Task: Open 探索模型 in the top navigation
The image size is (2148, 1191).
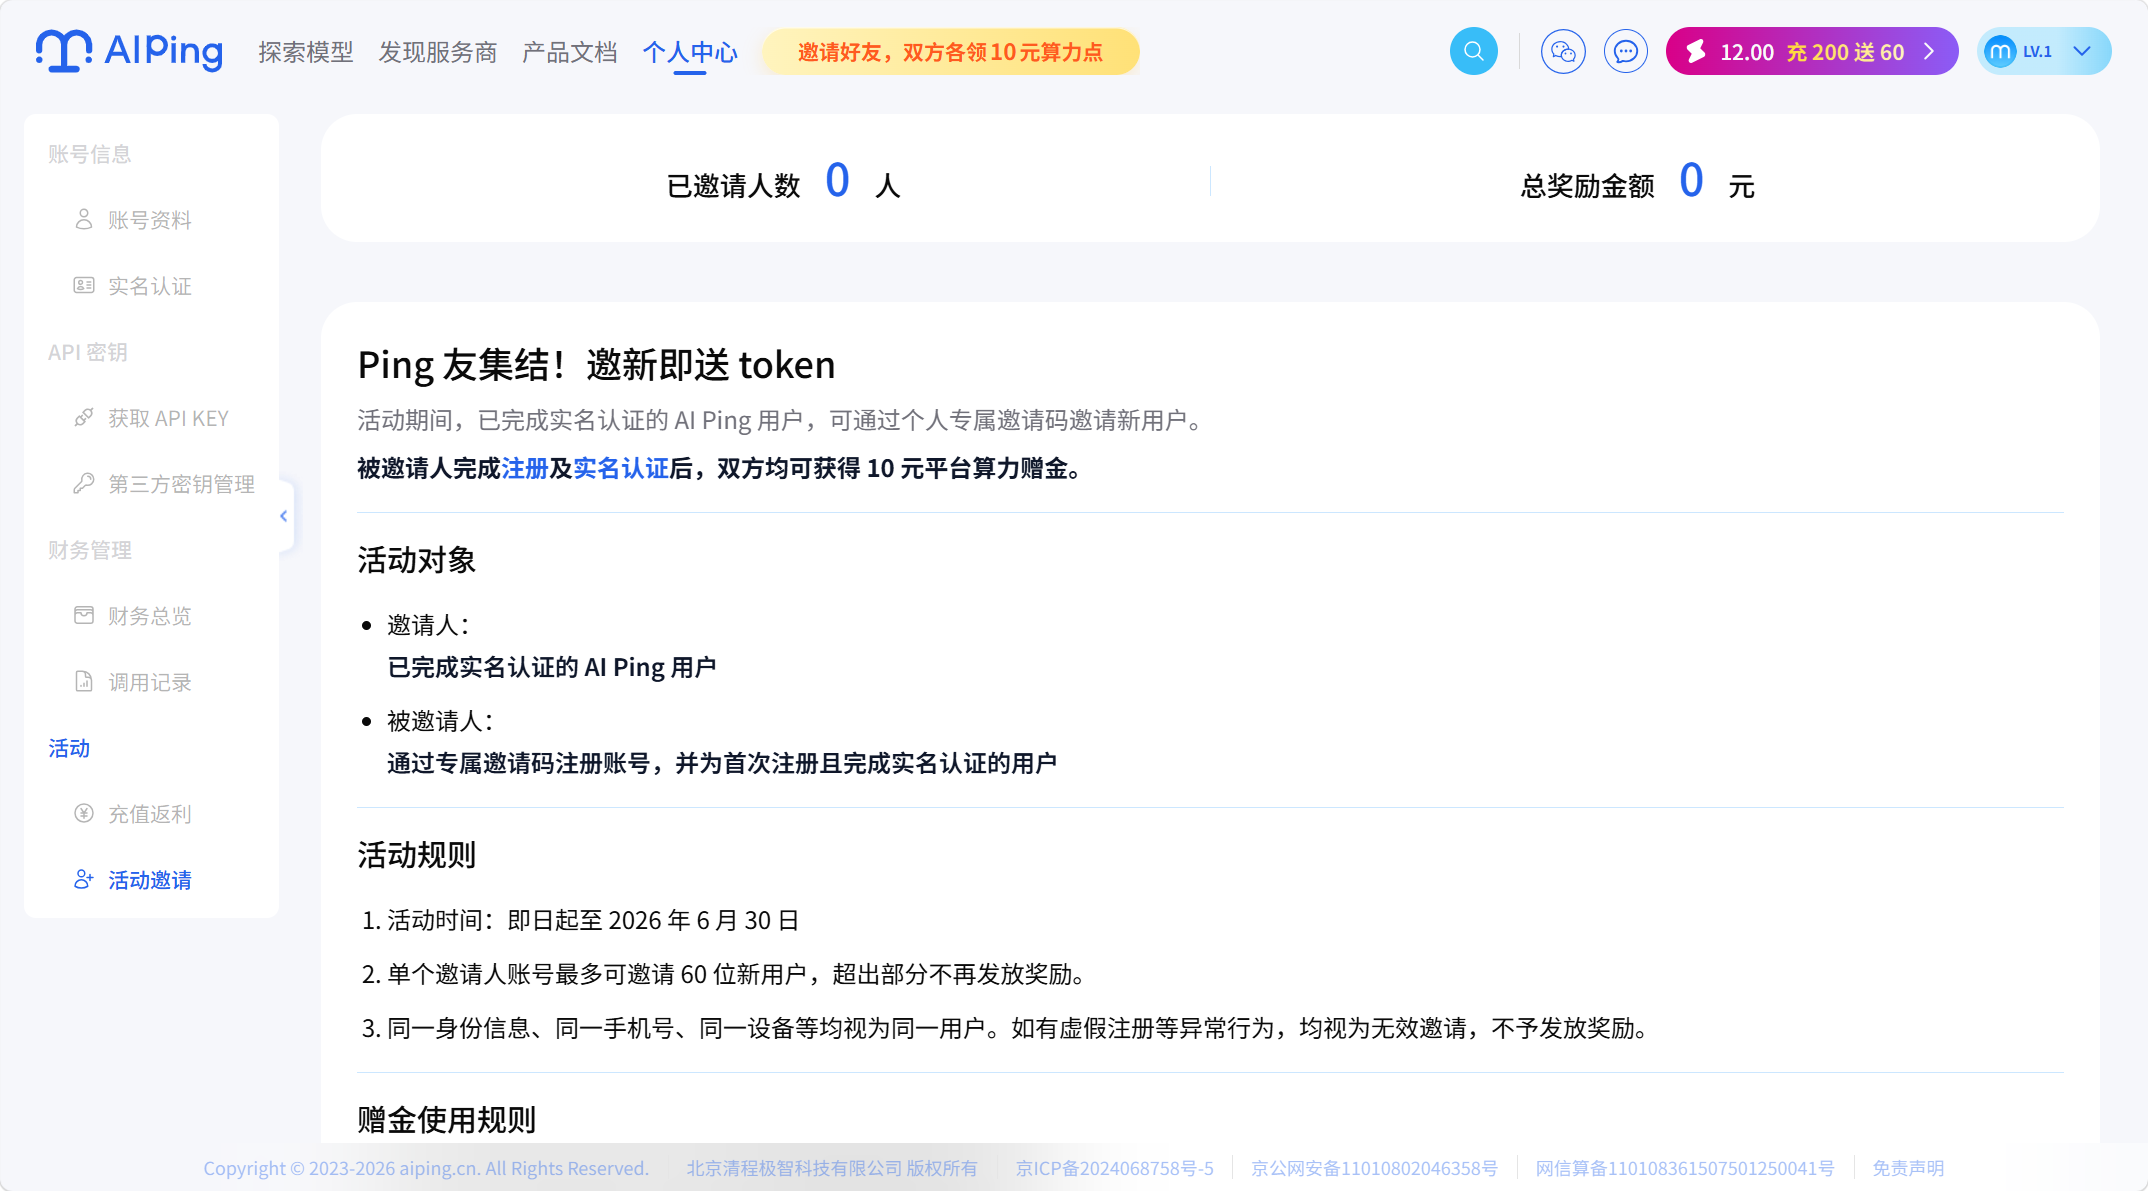Action: click(306, 52)
